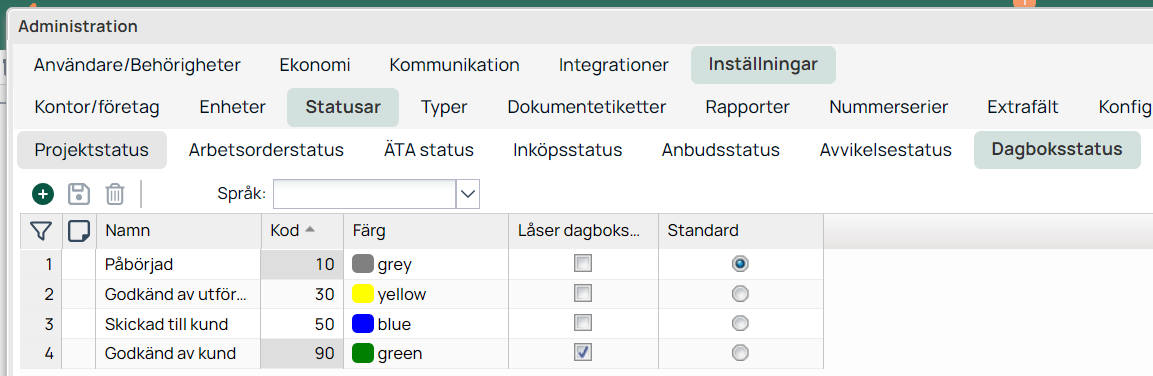The height and width of the screenshot is (376, 1153).
Task: Click the 'Låser dagboks...' column header
Action: coord(583,231)
